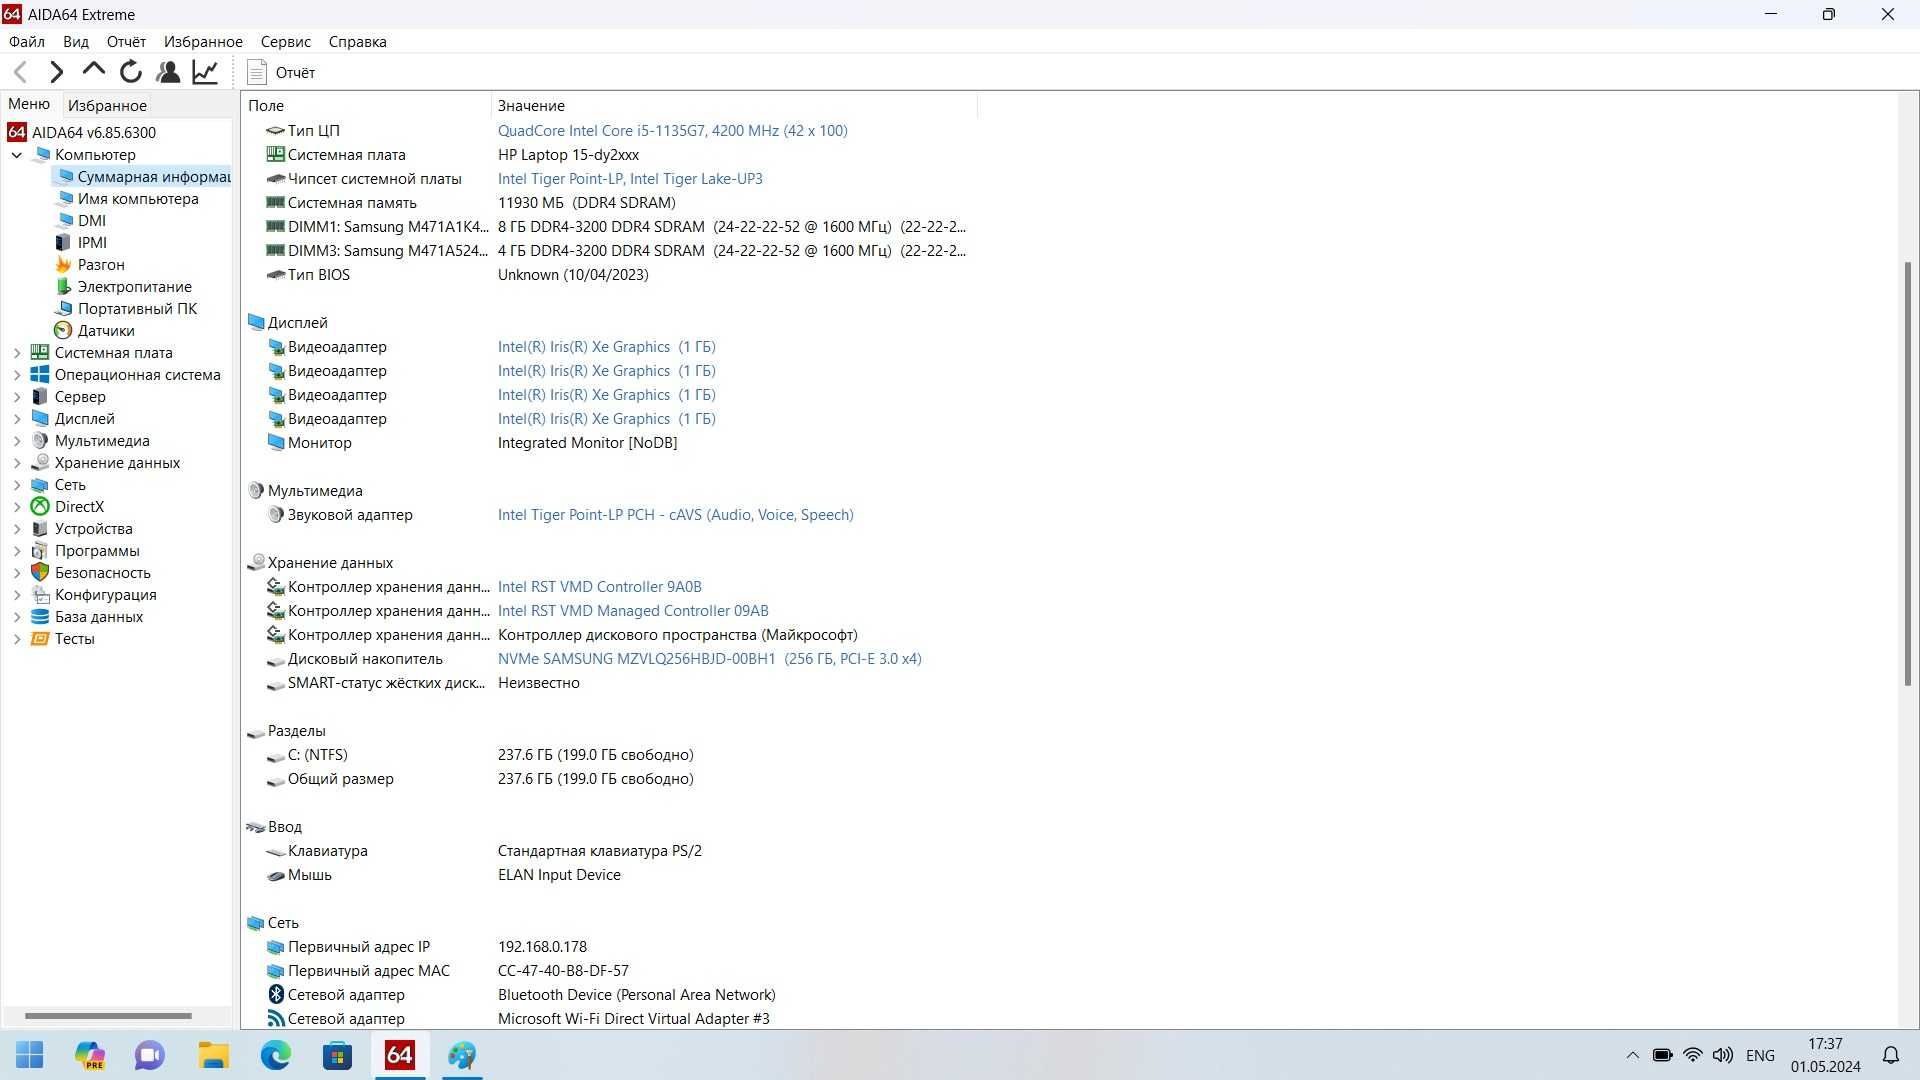Switch to the Избранное sidebar tab
Screen dimensions: 1920x1080
[107, 105]
